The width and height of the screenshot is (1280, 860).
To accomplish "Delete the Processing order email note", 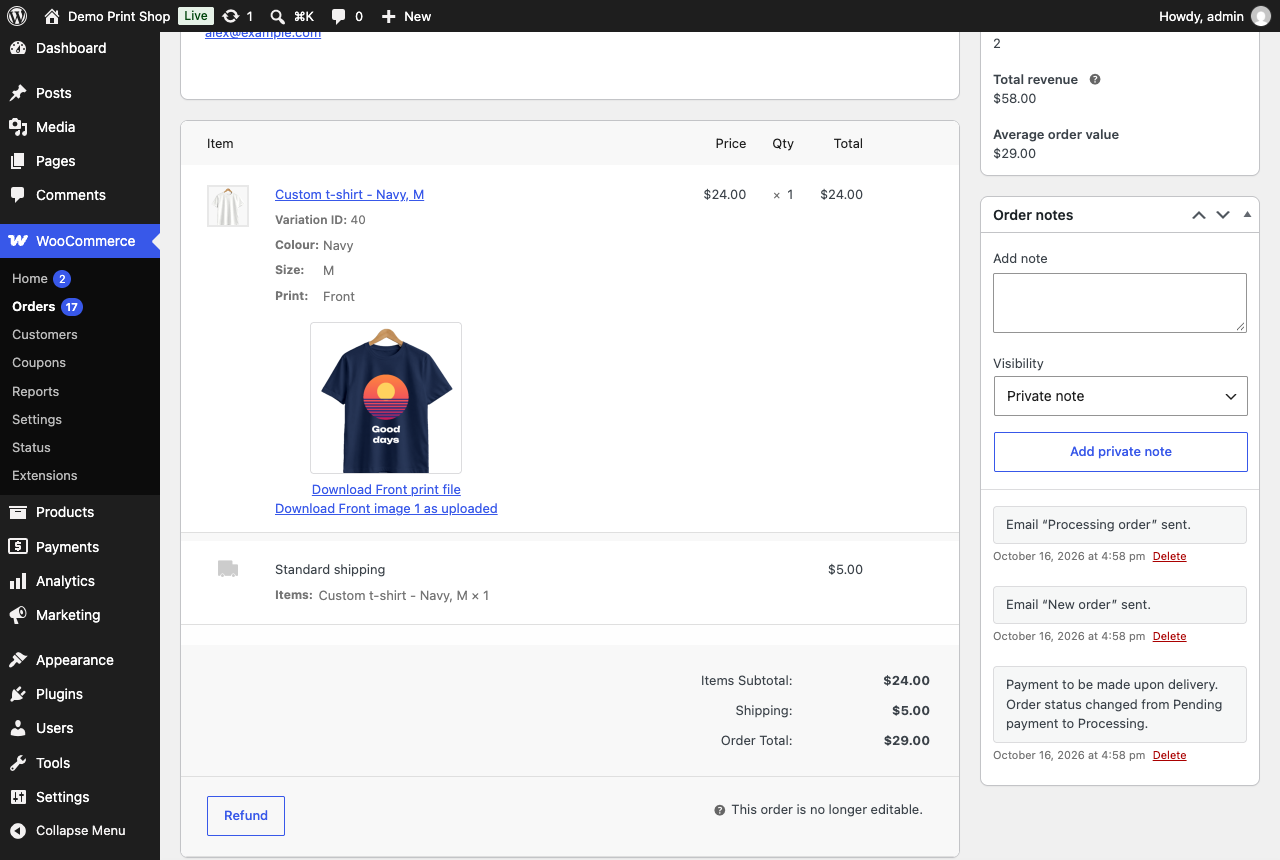I will [1169, 556].
